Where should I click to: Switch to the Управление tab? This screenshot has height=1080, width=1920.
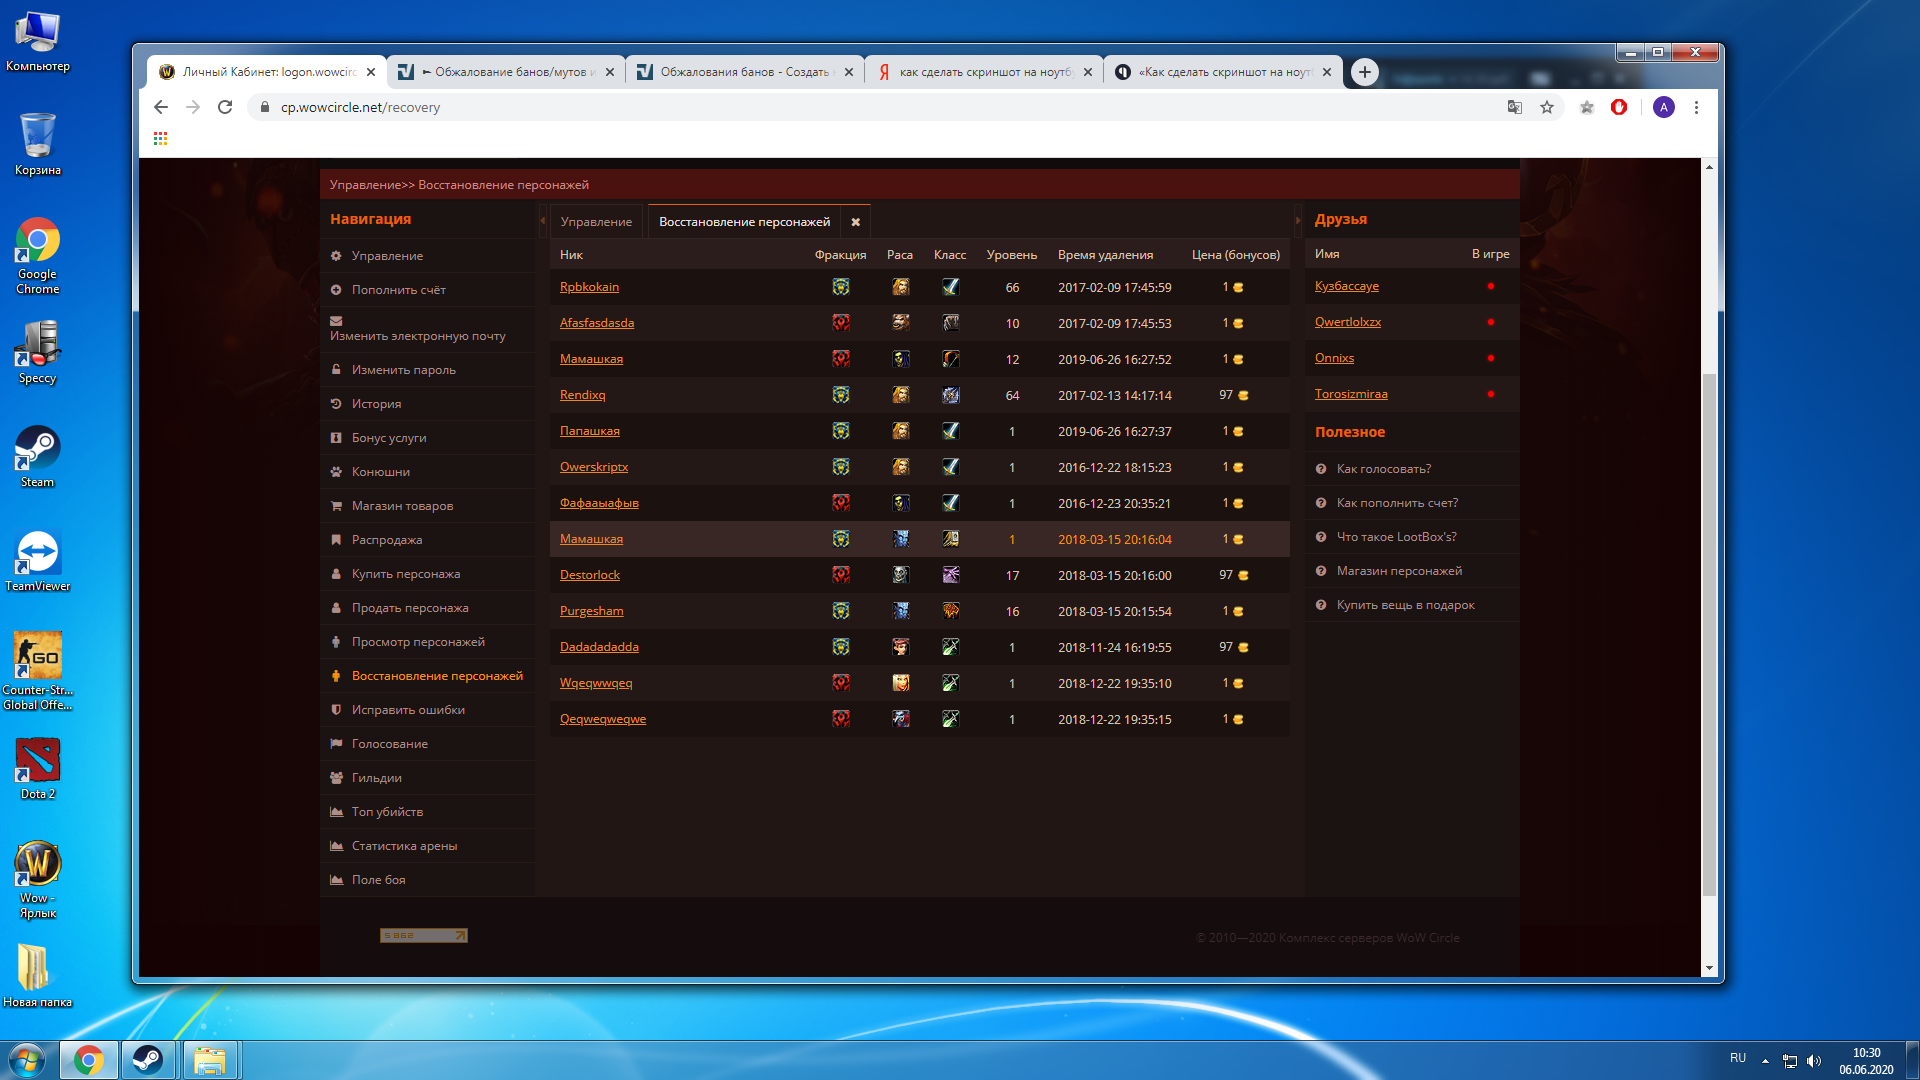tap(596, 222)
